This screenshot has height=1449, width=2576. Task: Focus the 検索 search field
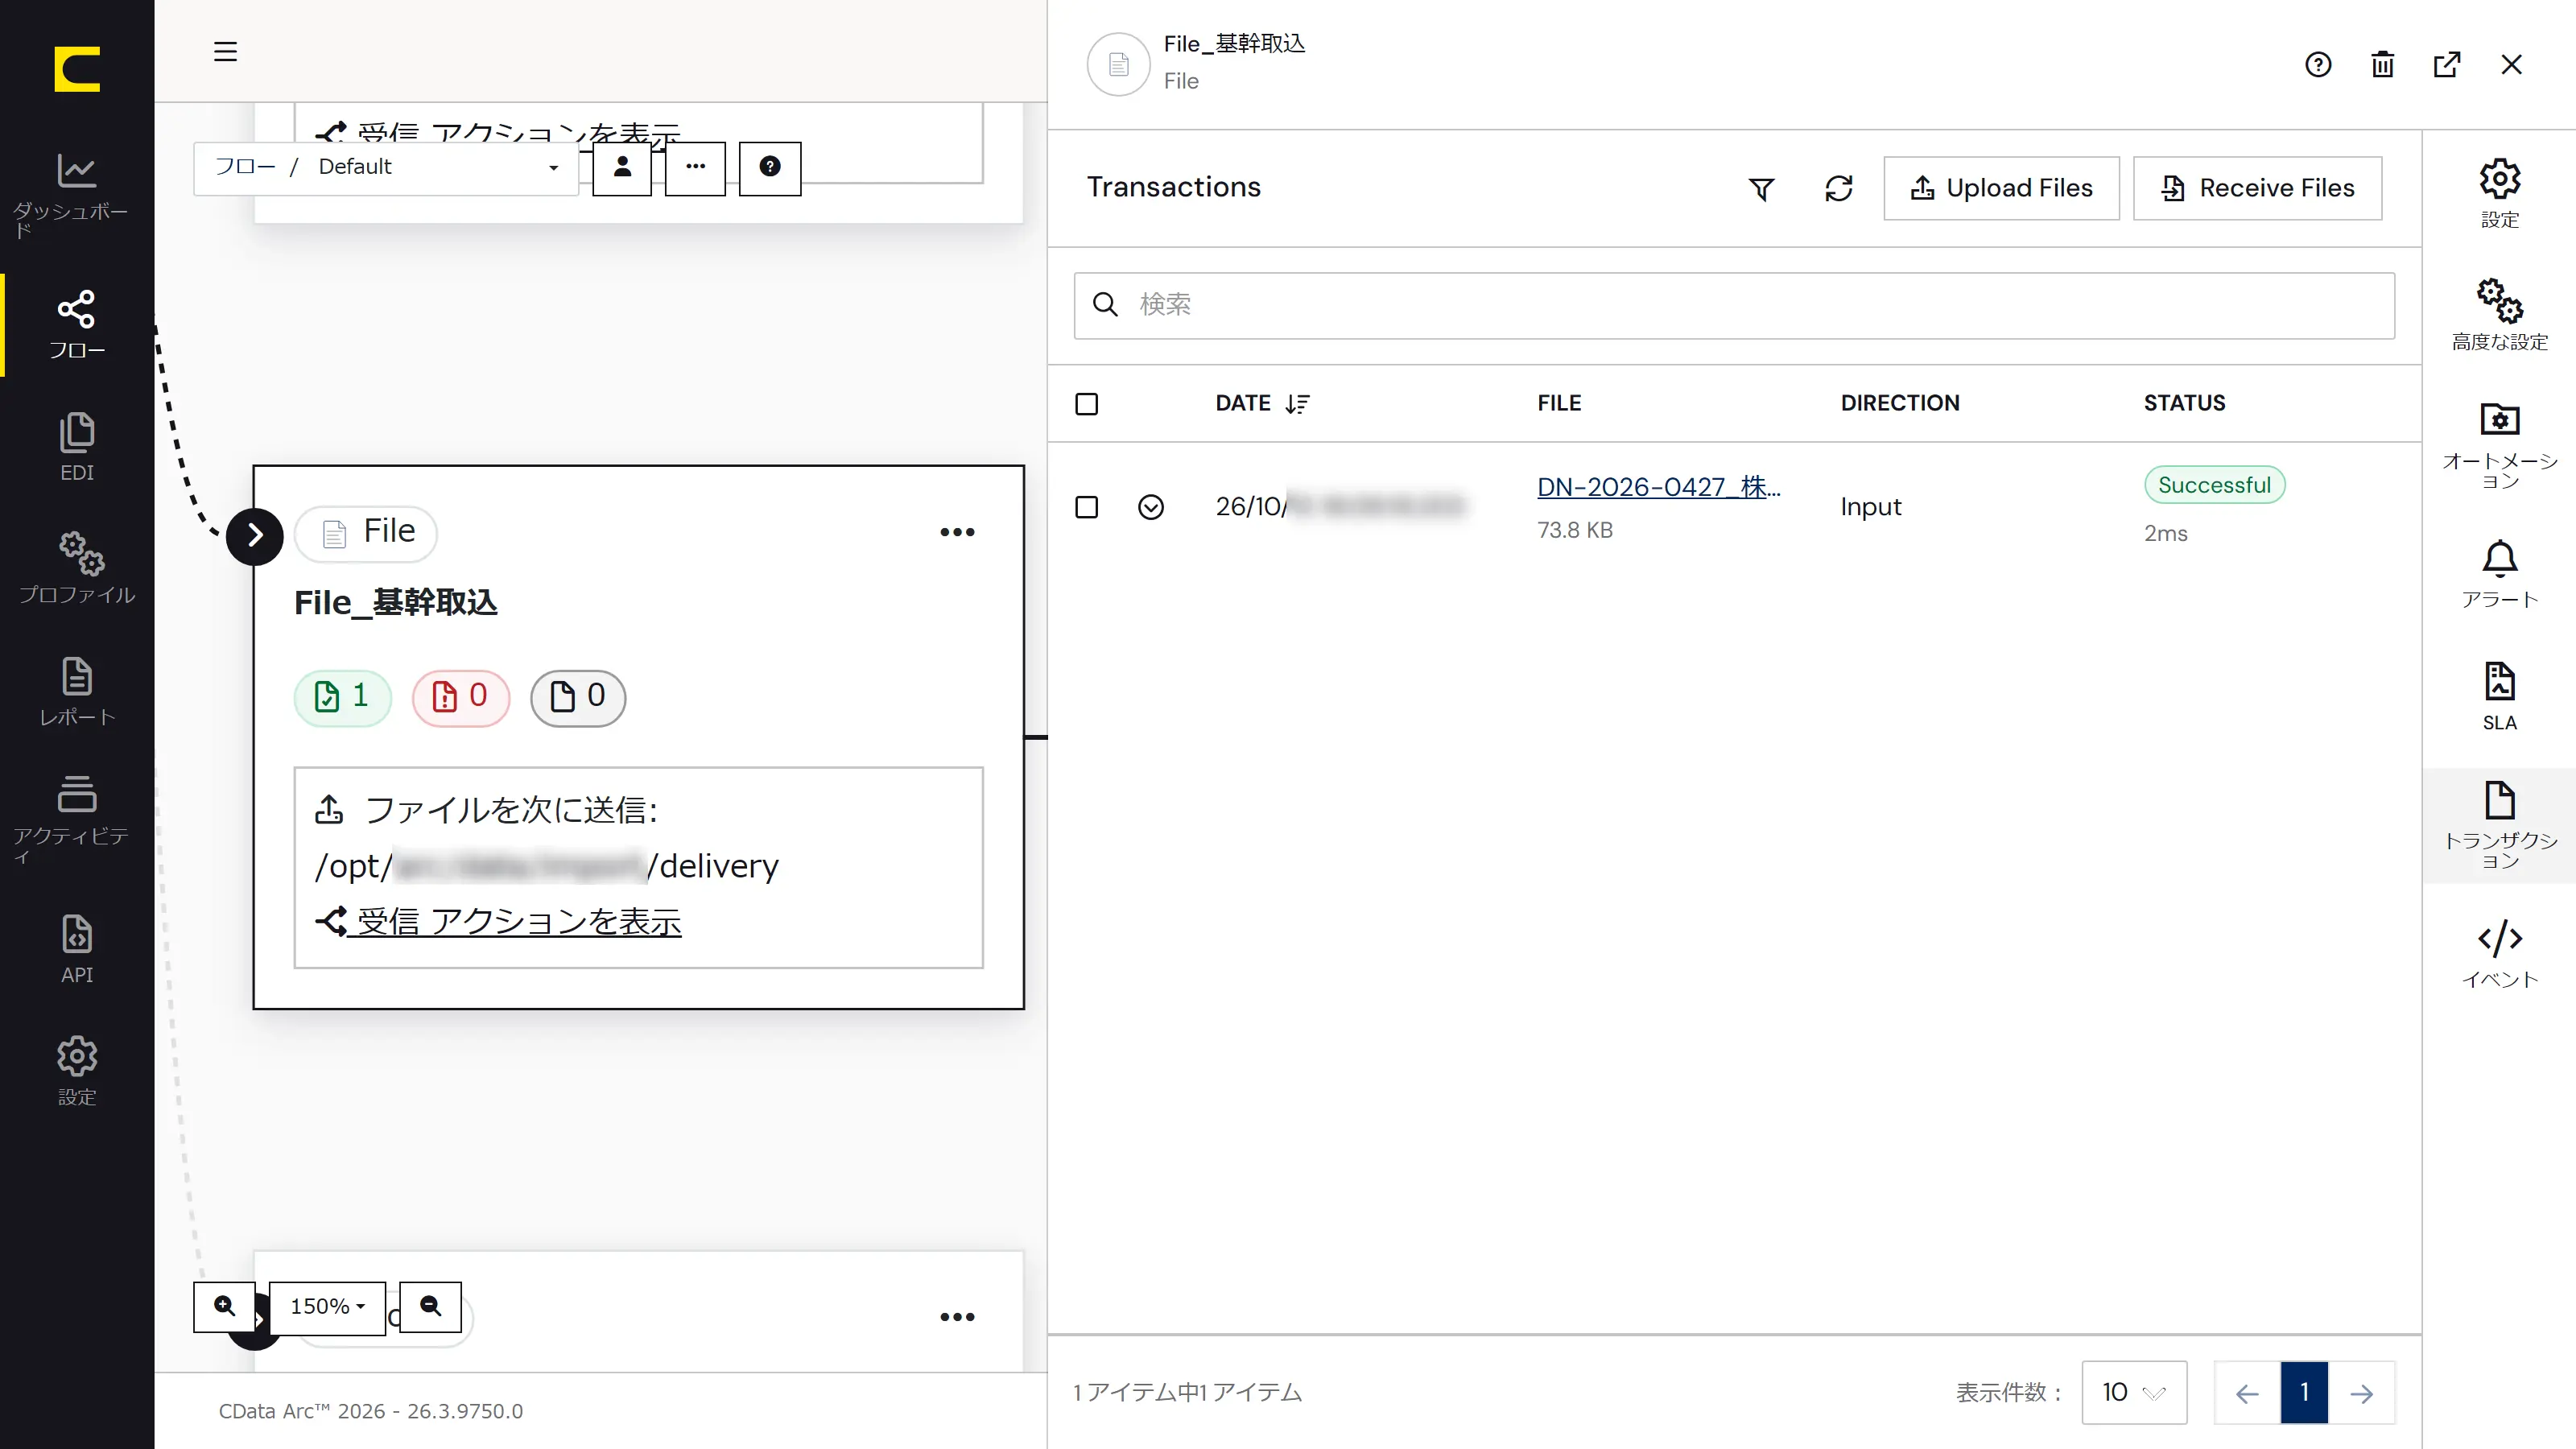[1734, 305]
